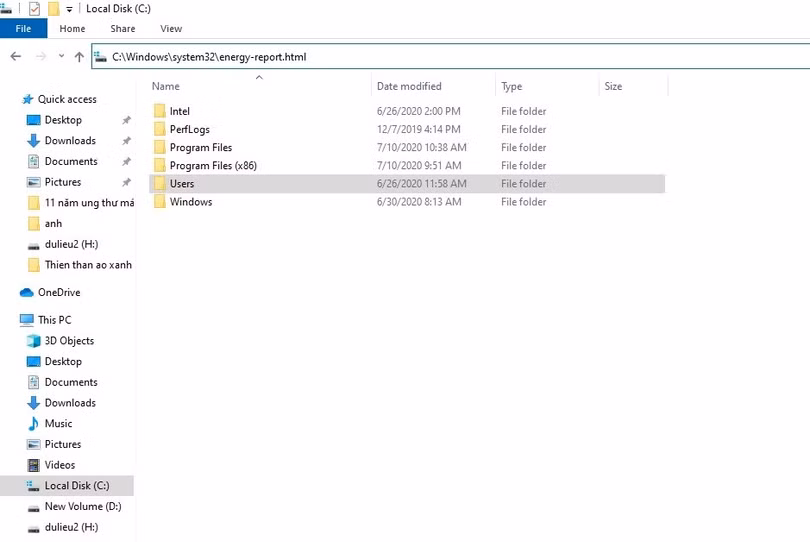The image size is (810, 542).
Task: Select Videos in the navigation pane
Action: 59,465
